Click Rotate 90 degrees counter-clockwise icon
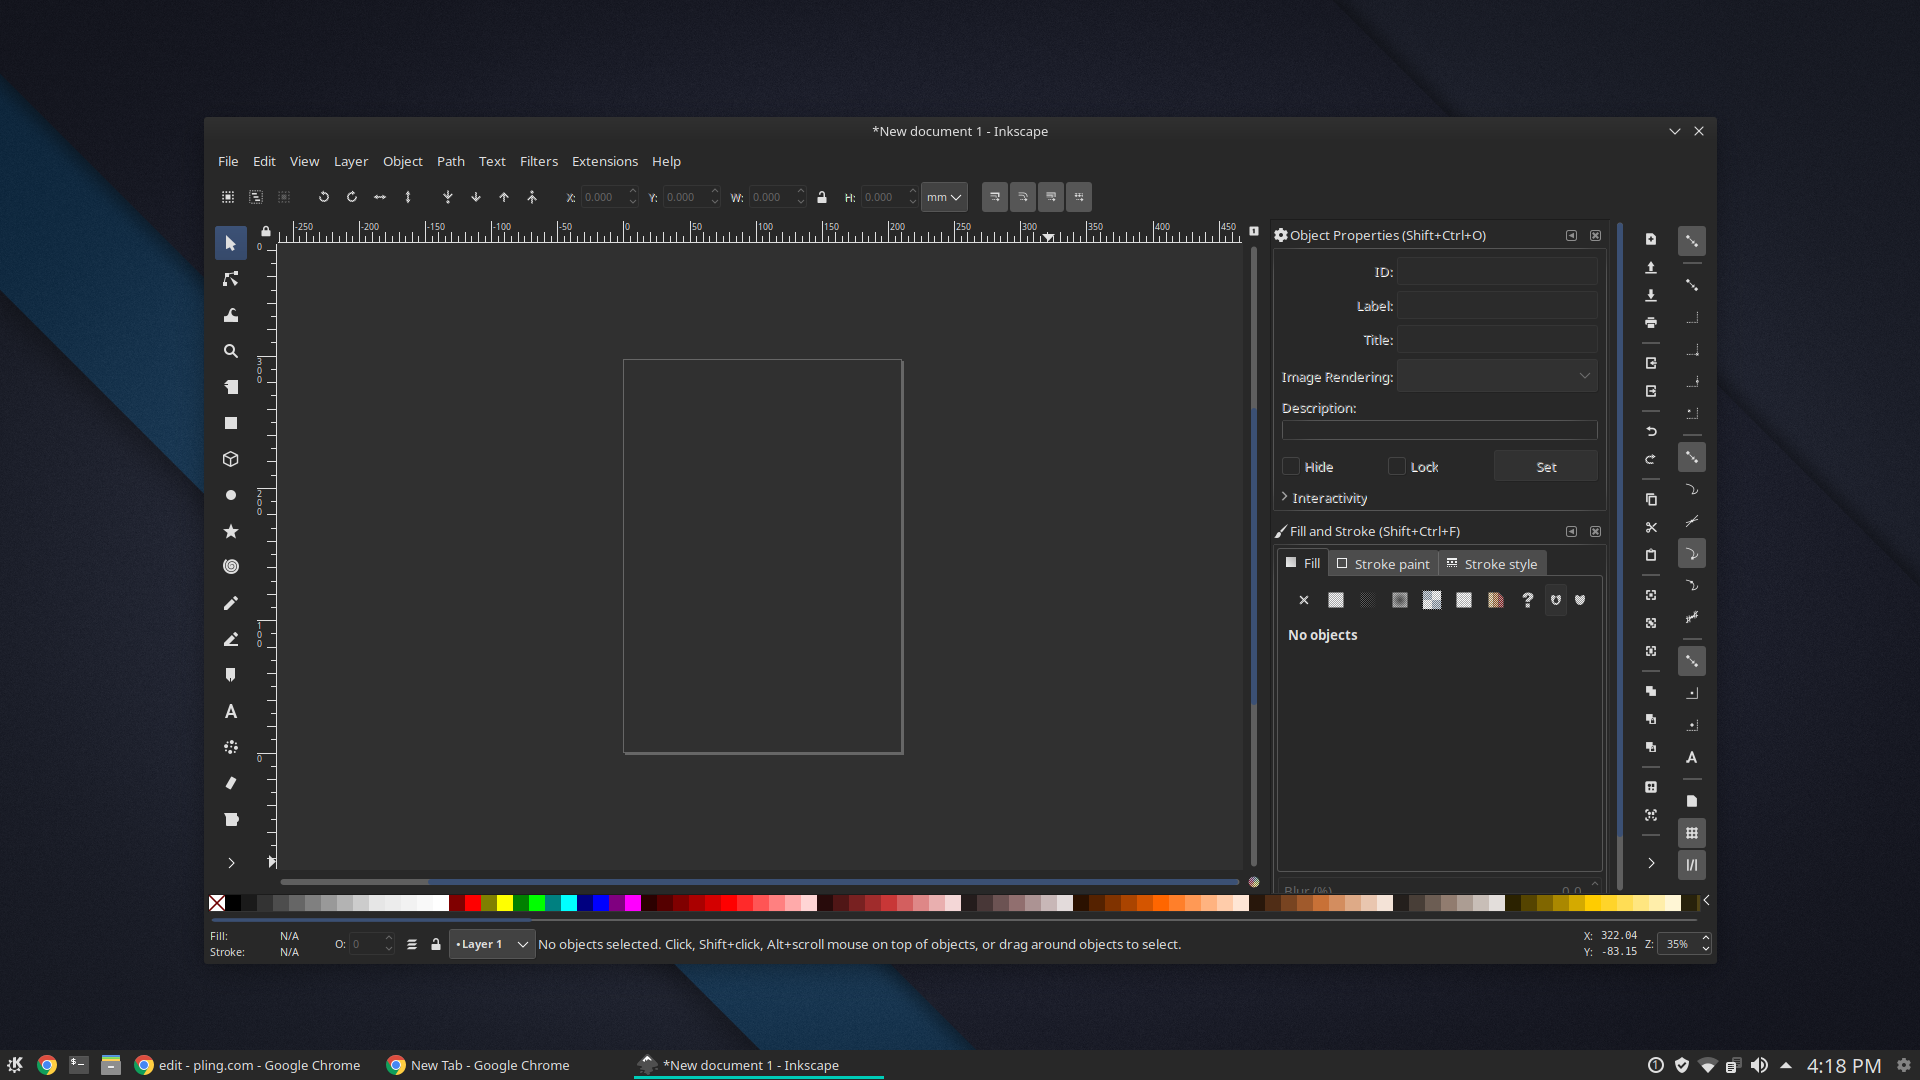This screenshot has height=1080, width=1920. point(324,197)
